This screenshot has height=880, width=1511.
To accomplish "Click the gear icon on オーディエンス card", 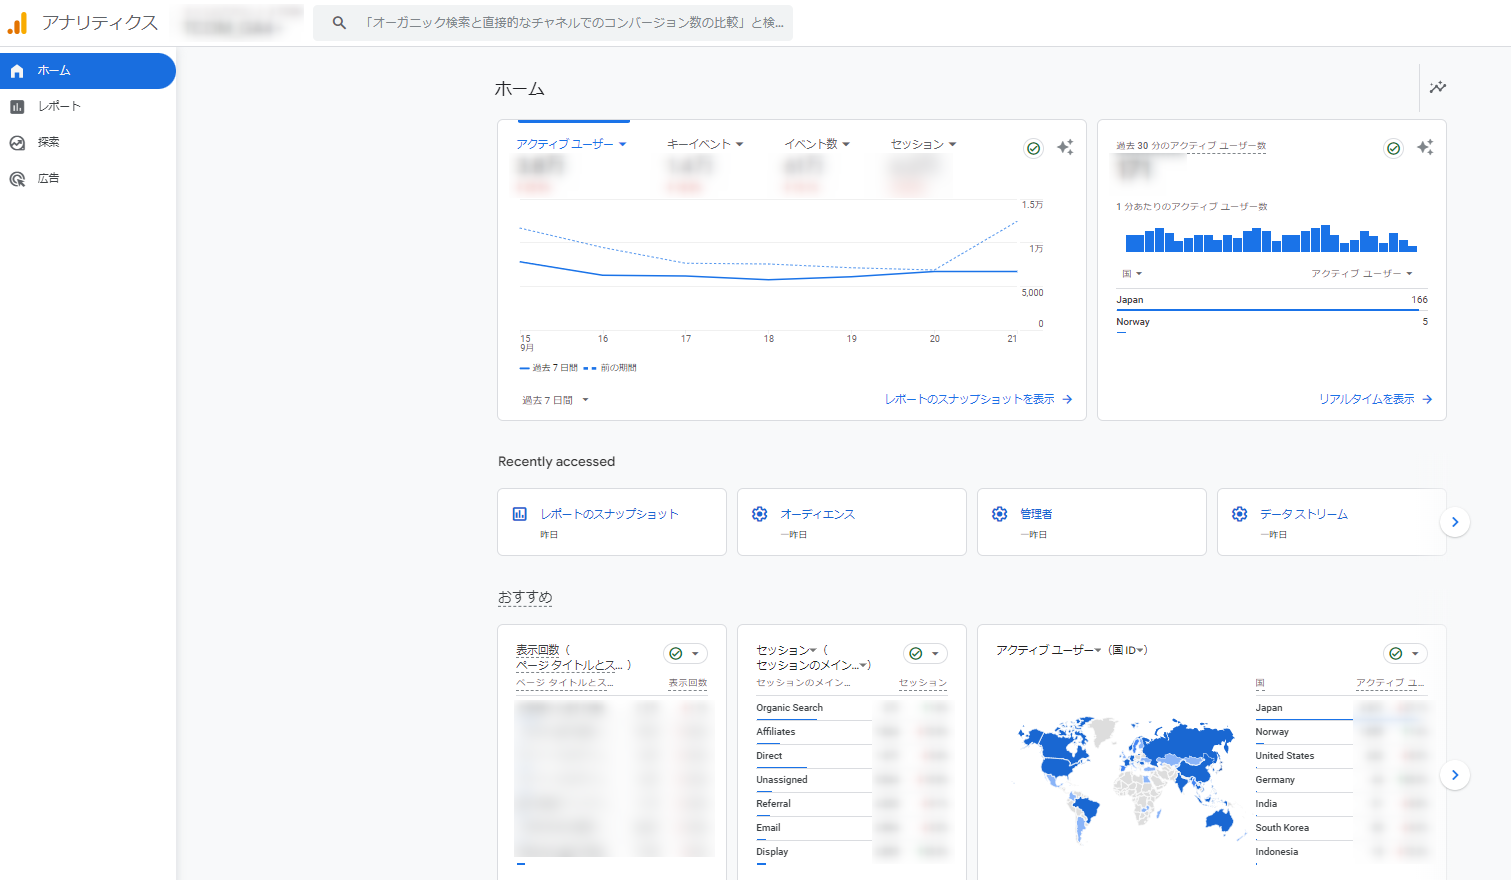I will (760, 514).
